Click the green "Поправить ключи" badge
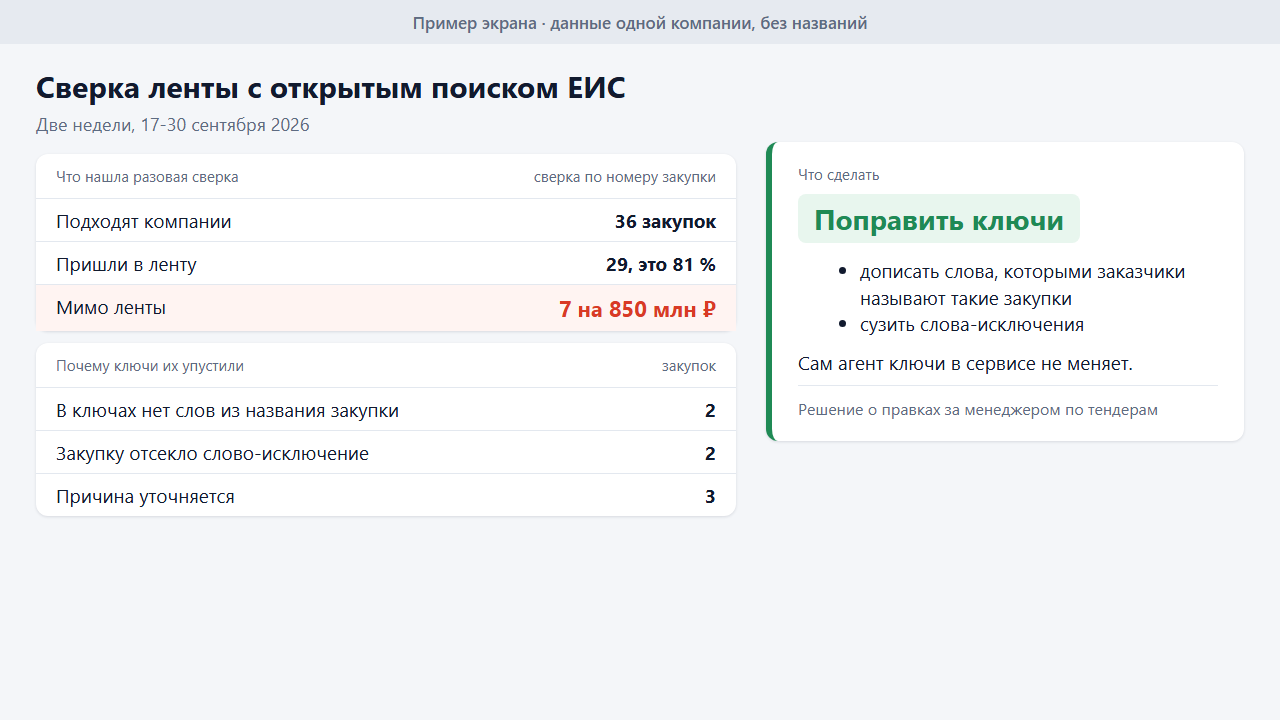 (939, 219)
